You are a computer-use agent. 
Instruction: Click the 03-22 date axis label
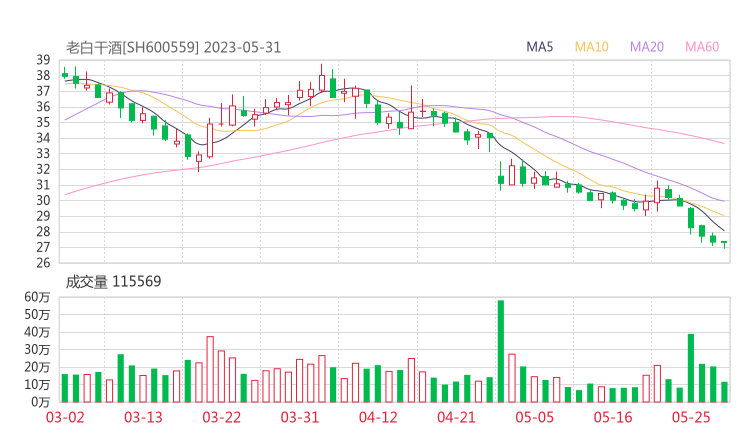click(x=221, y=417)
